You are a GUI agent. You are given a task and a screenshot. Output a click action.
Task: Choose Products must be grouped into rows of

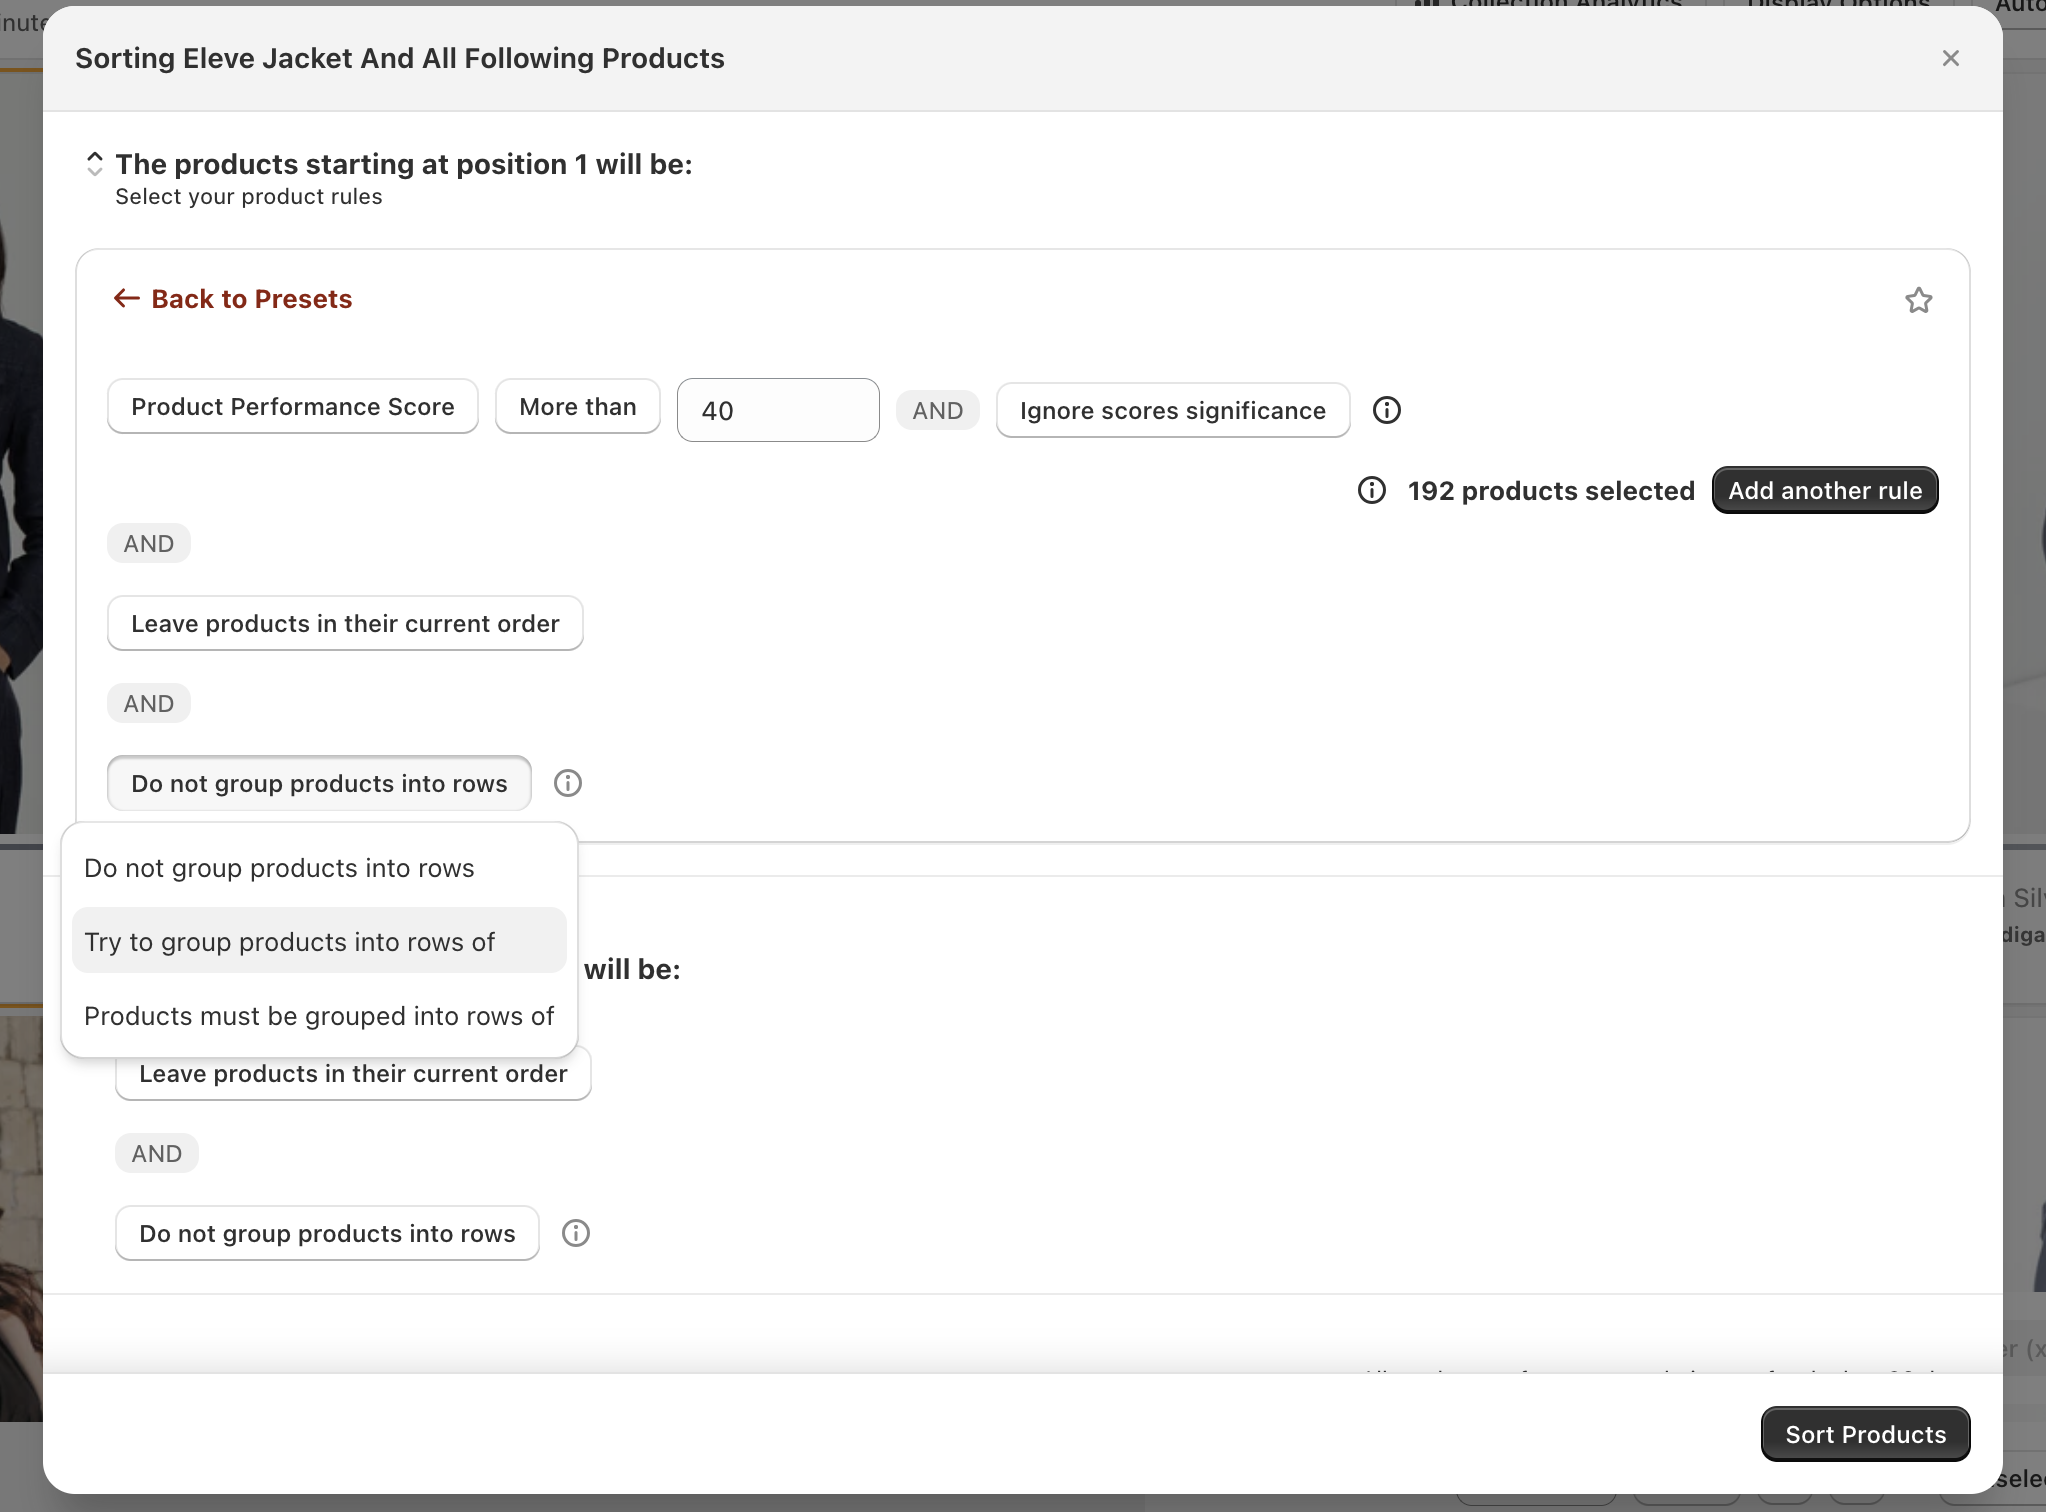coord(318,1016)
